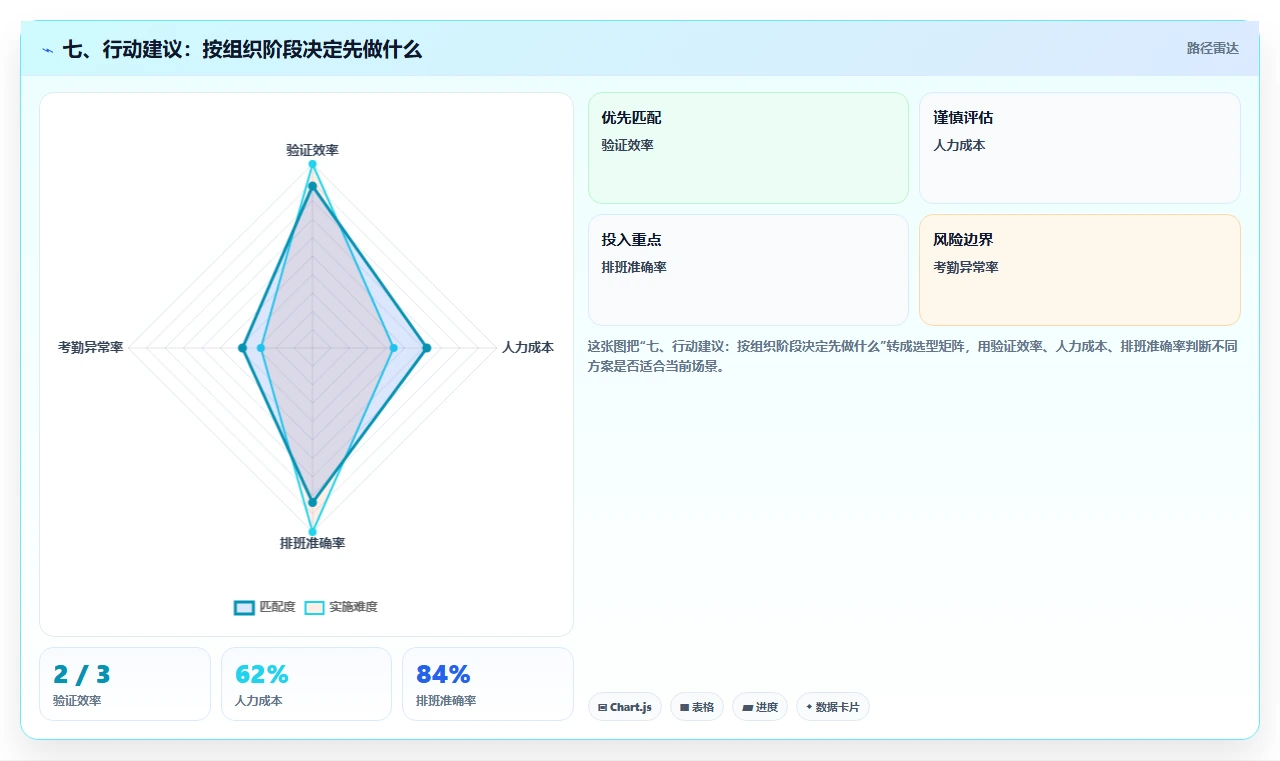The width and height of the screenshot is (1280, 761).
Task: Click the Chart.js tag chip
Action: [x=625, y=707]
